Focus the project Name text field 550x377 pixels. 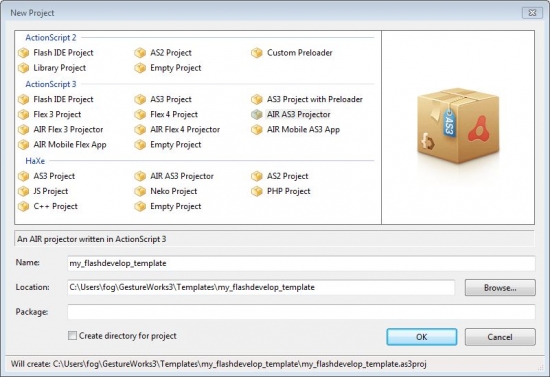301,263
